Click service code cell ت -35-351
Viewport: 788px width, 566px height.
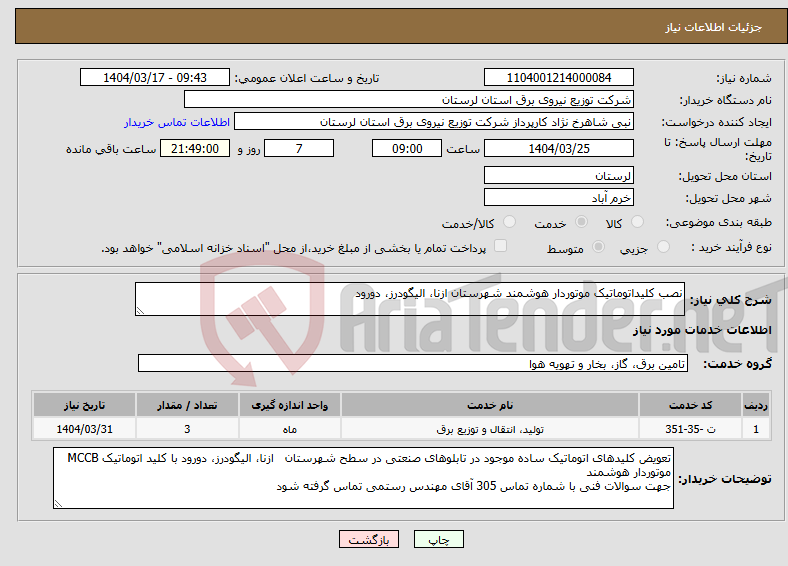pos(691,429)
